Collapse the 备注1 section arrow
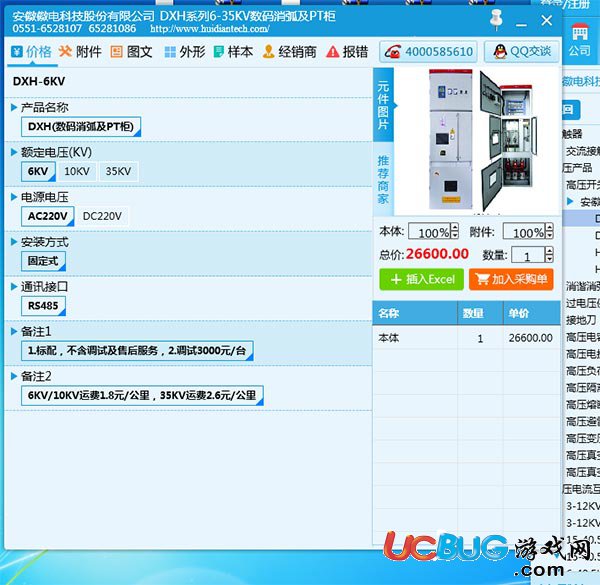Viewport: 600px width, 585px height. pos(14,331)
